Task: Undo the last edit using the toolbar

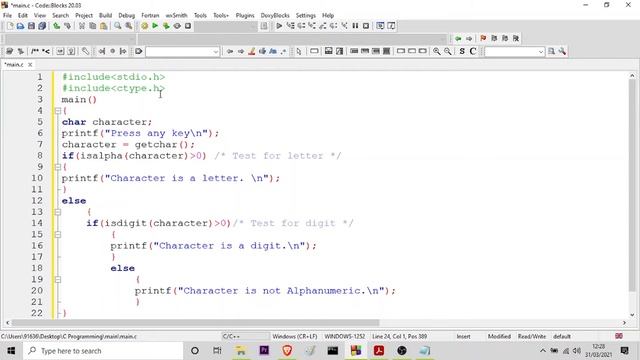Action: 56,26
